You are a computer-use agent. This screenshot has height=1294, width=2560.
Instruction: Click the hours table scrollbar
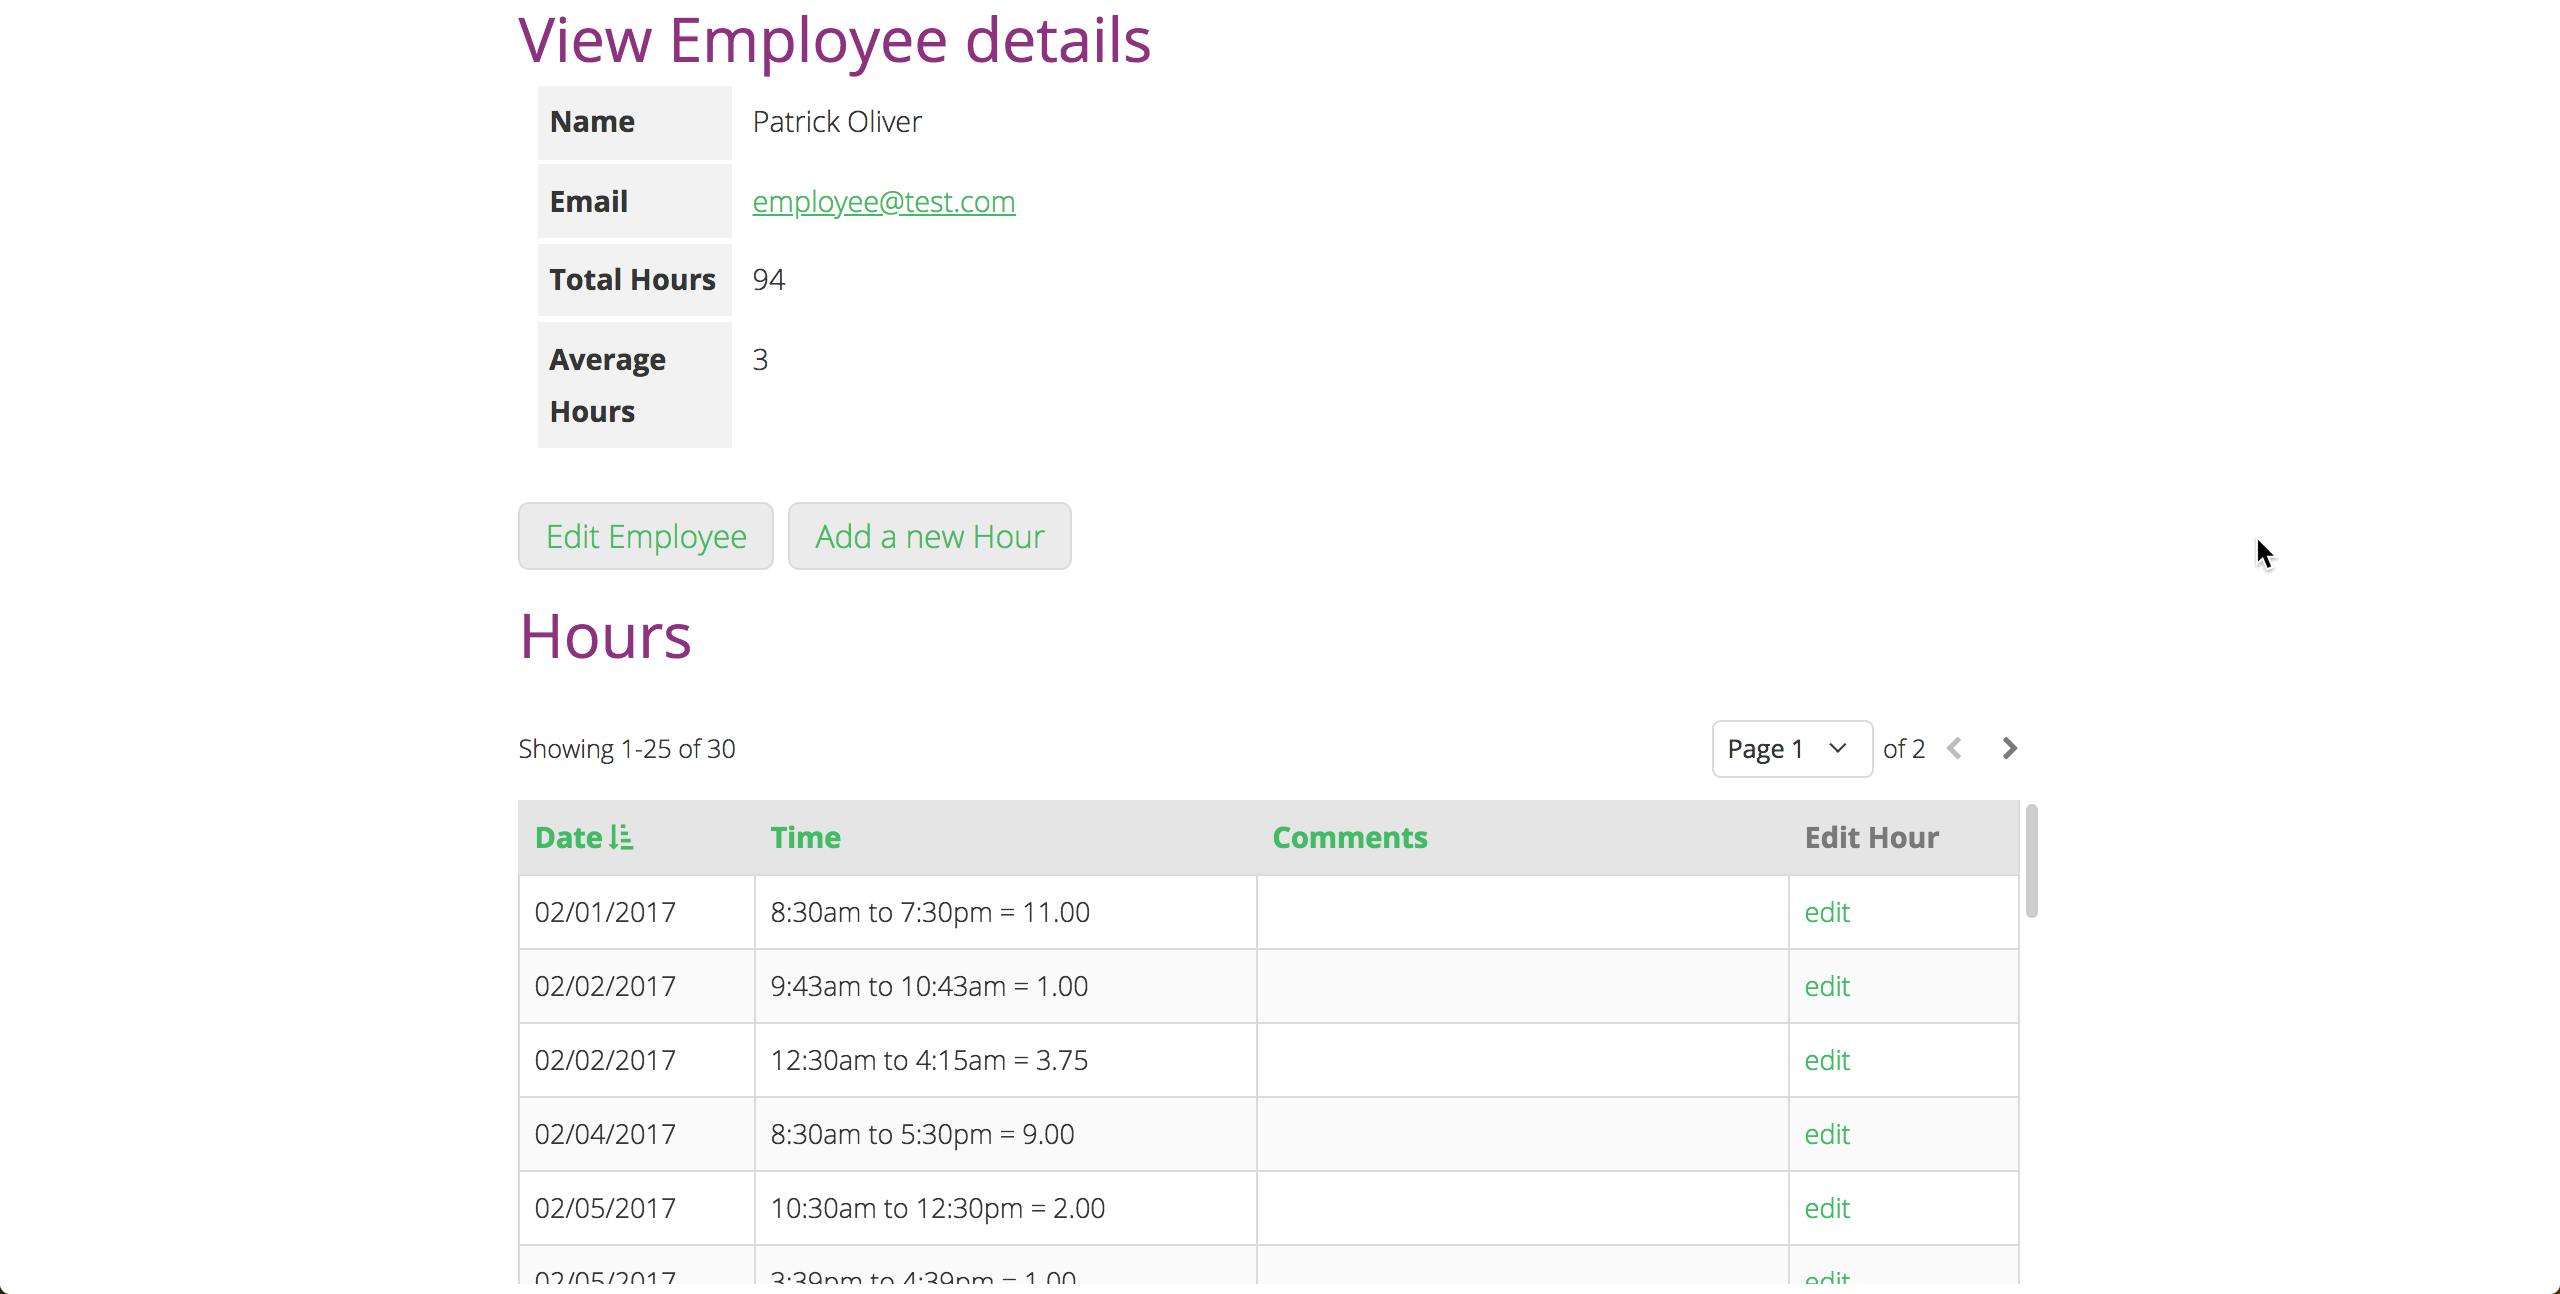(2032, 860)
